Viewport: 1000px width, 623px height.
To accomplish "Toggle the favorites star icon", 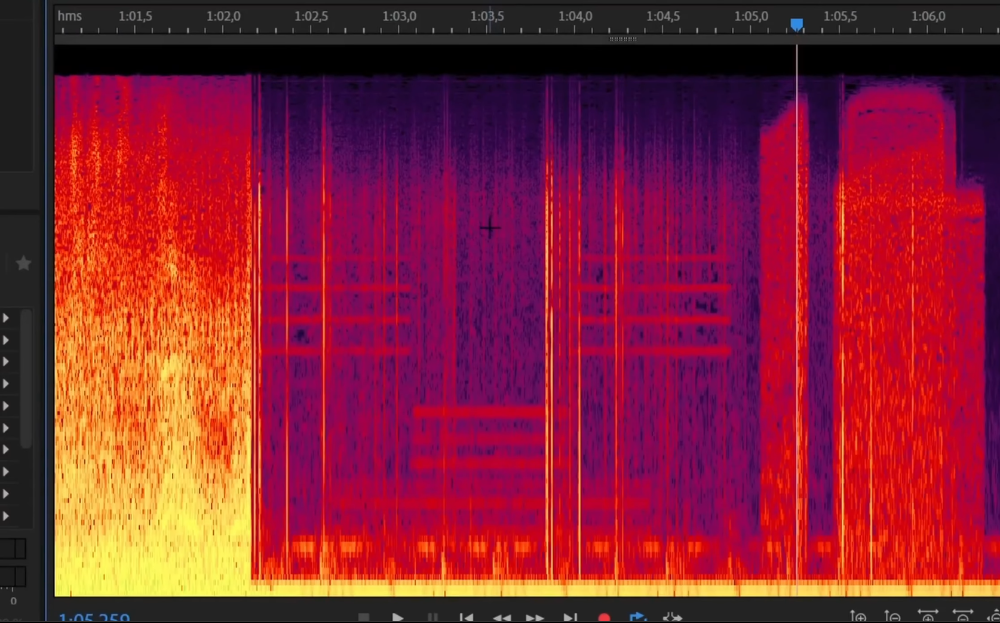I will [23, 263].
